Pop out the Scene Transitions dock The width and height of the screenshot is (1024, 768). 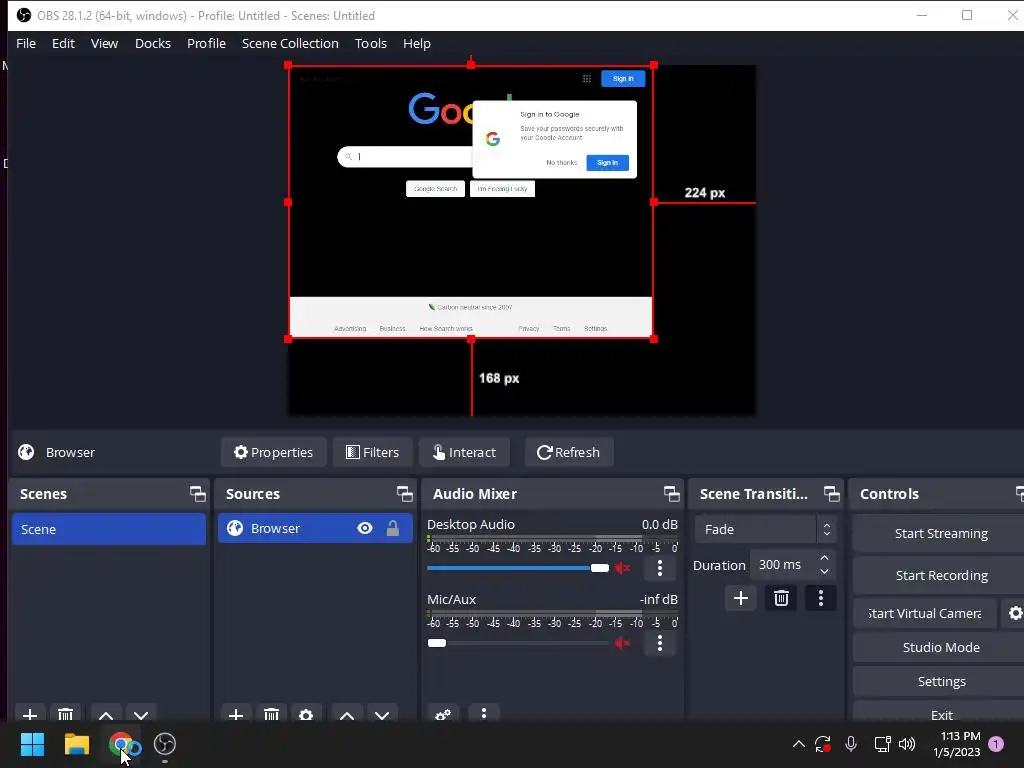(x=831, y=494)
